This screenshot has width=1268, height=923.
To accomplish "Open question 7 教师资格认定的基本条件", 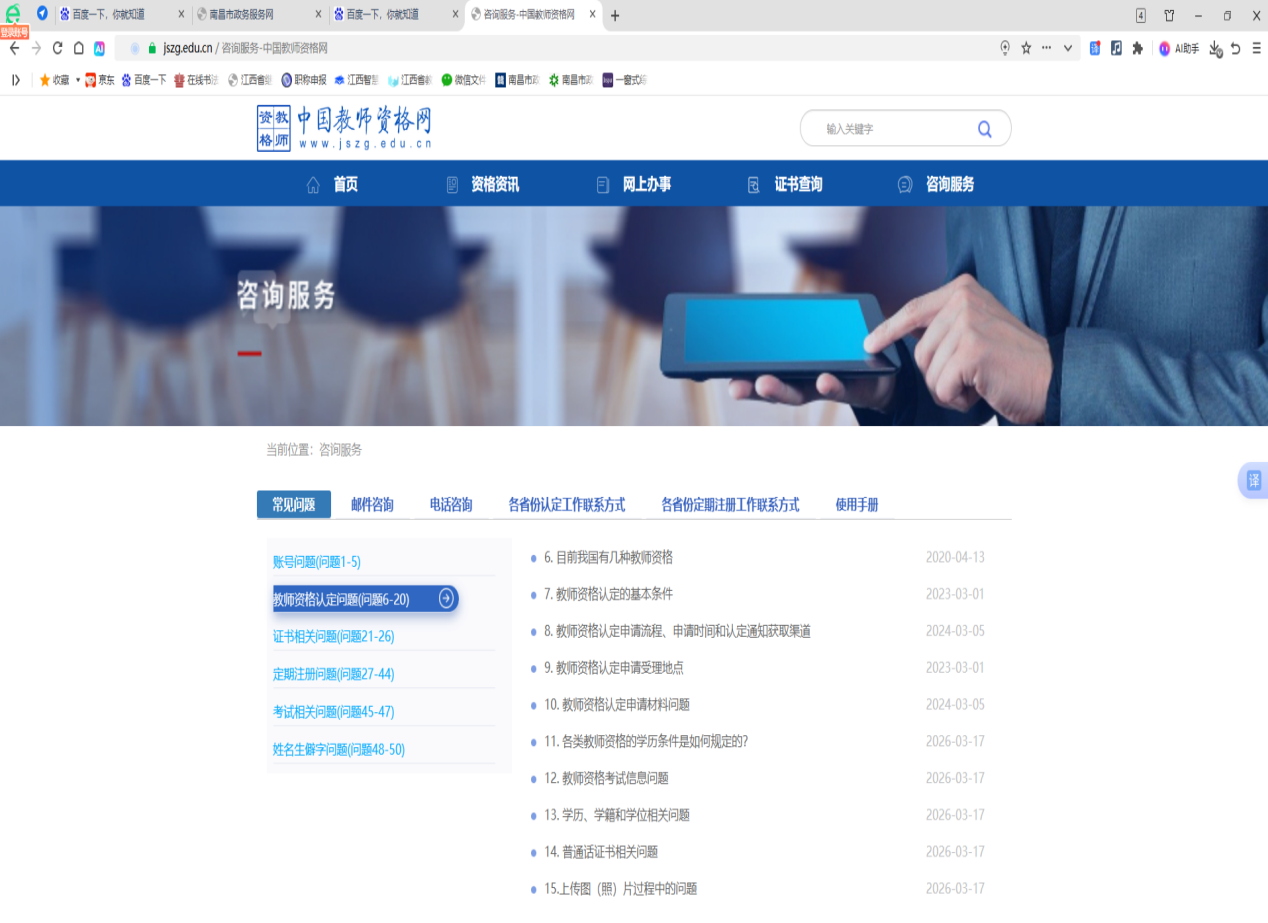I will [614, 594].
